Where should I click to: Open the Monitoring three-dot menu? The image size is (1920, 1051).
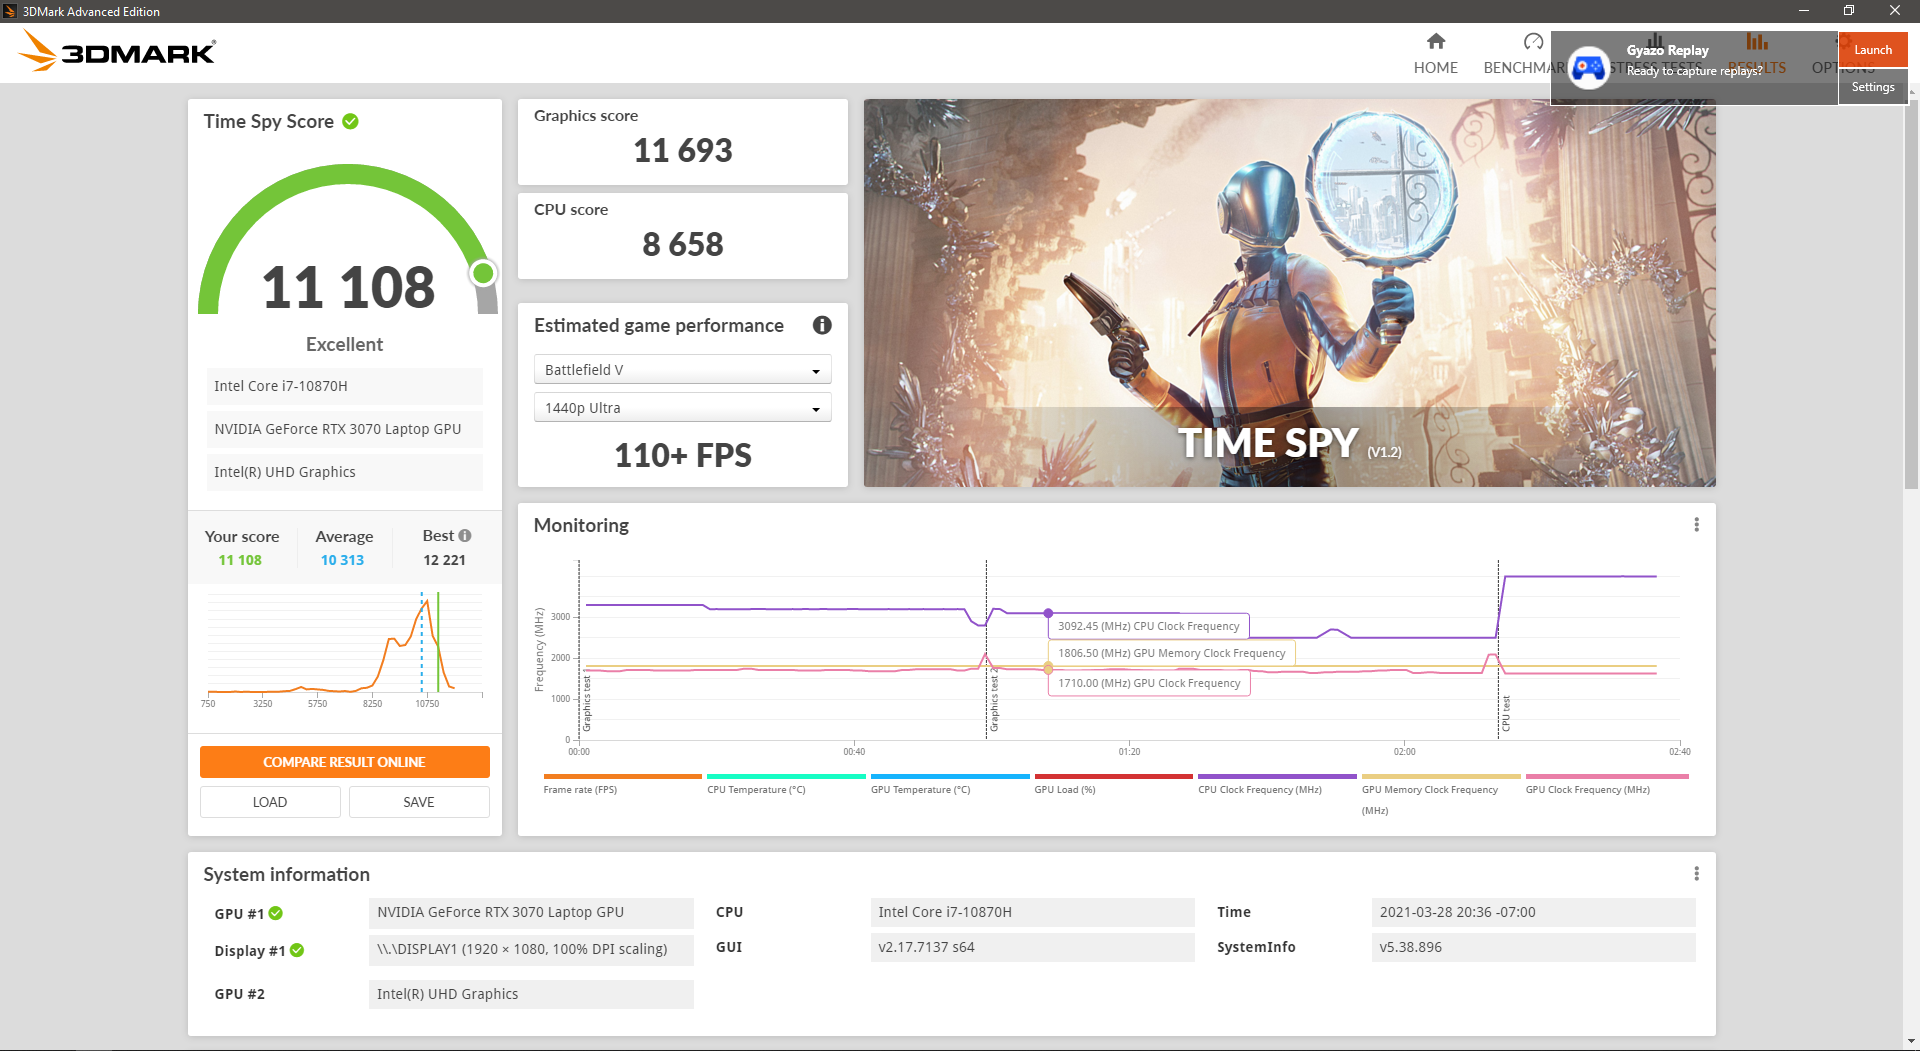[1696, 525]
